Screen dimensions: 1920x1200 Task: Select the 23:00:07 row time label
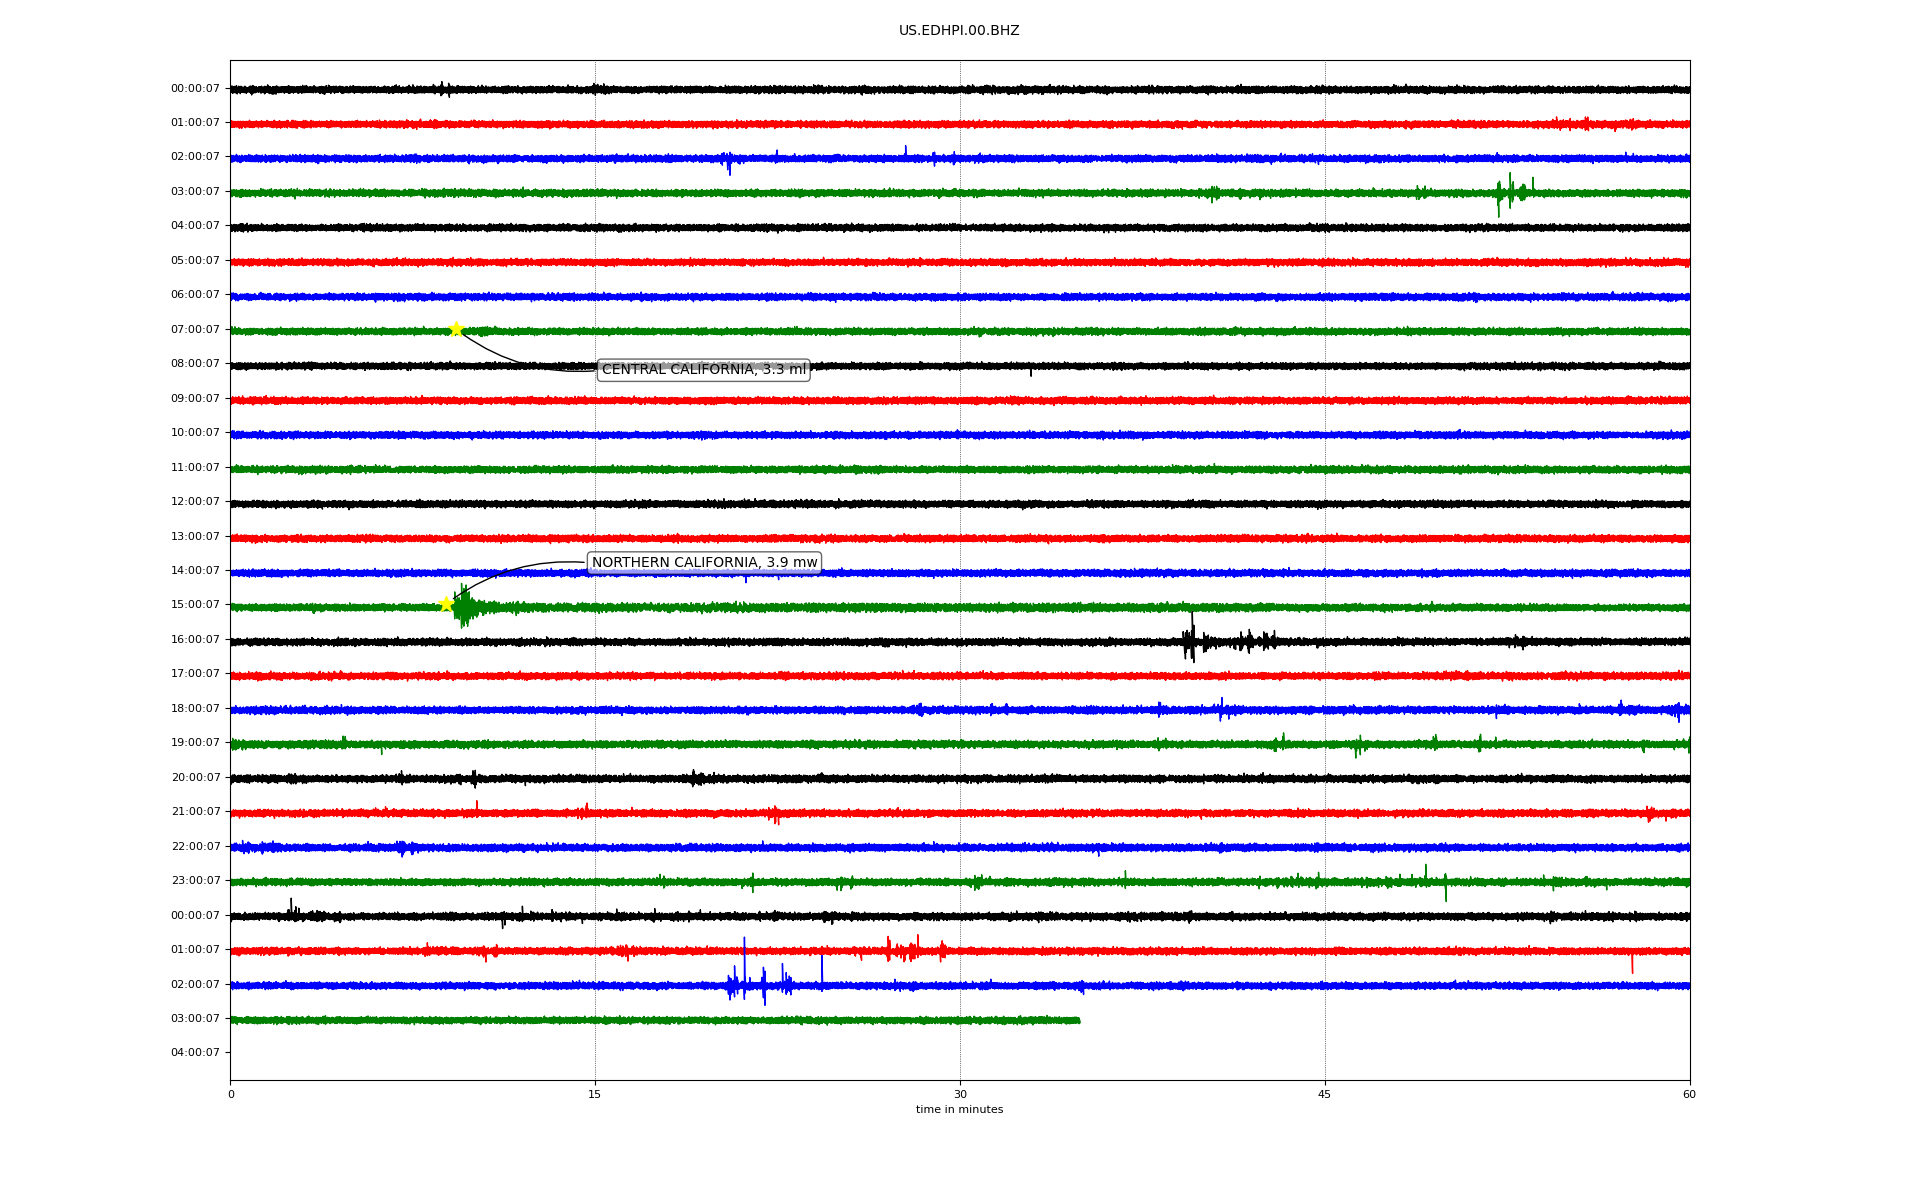point(195,881)
